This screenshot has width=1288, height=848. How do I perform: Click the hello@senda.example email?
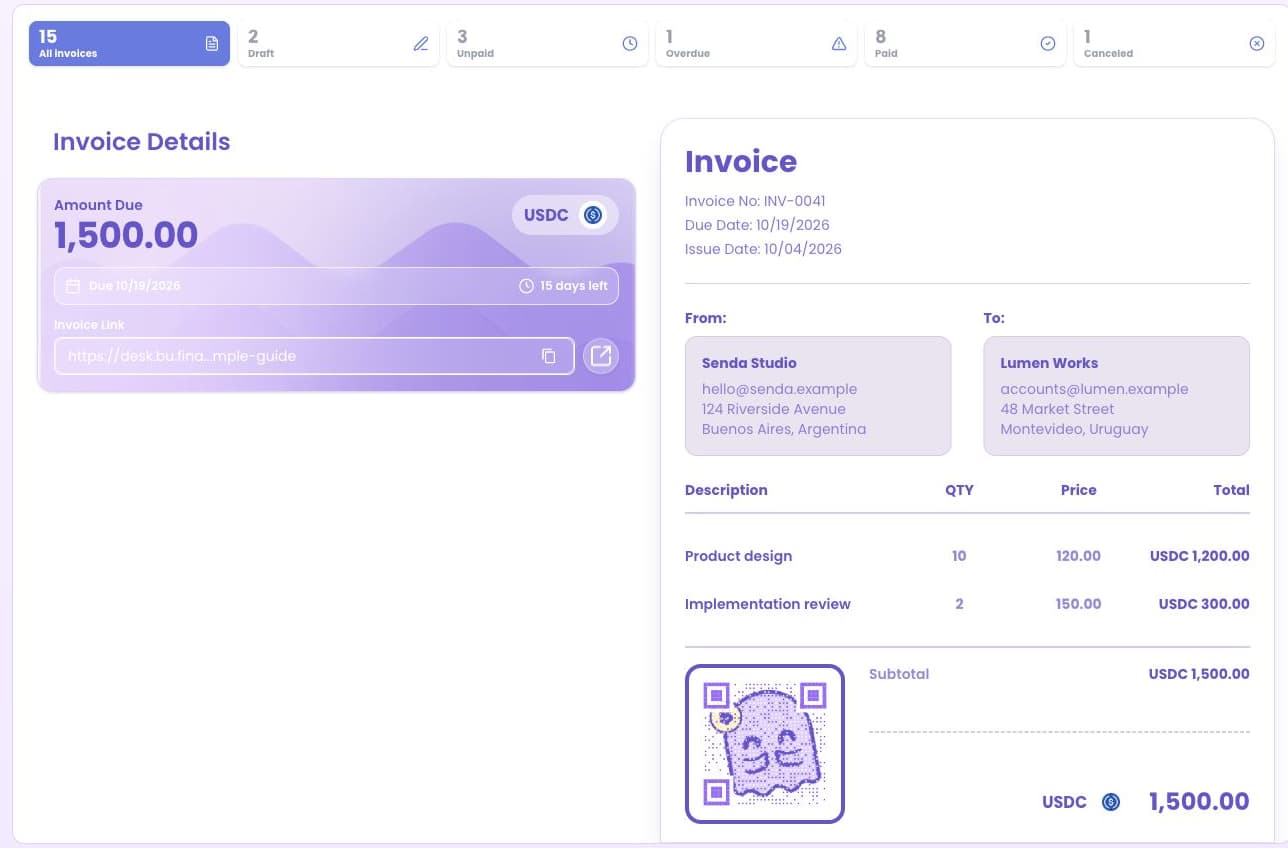pyautogui.click(x=779, y=389)
